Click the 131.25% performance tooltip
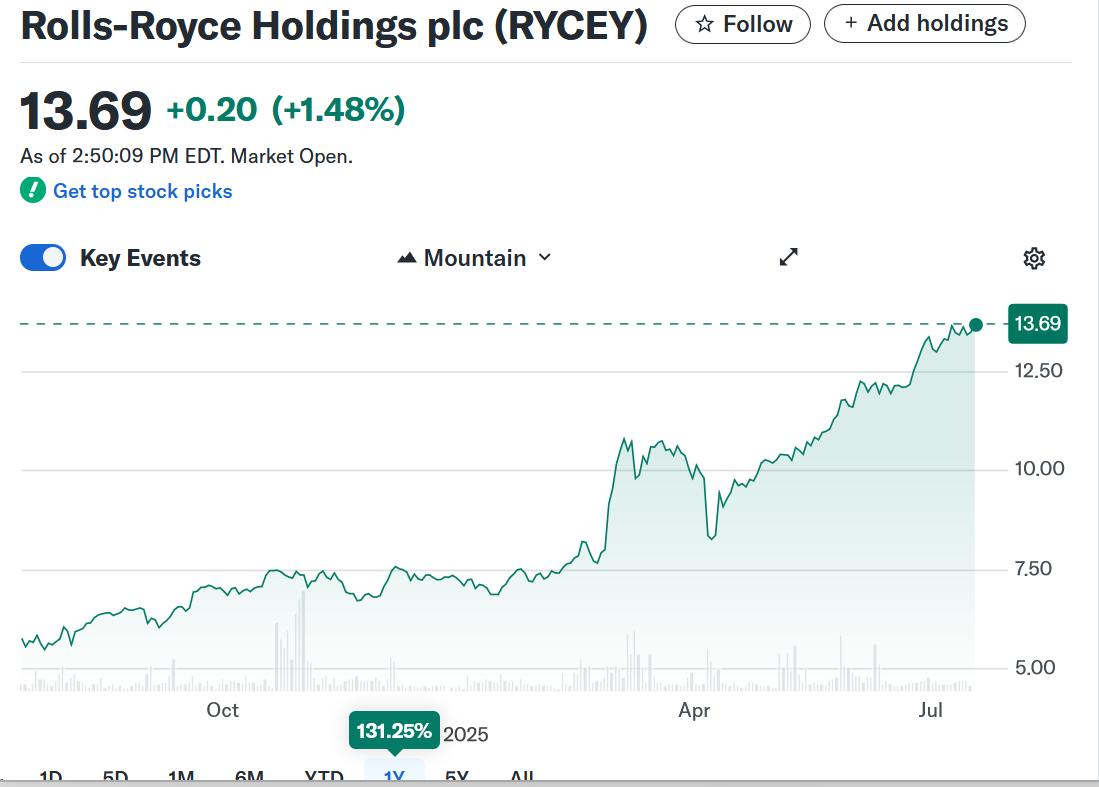The width and height of the screenshot is (1099, 787). point(394,731)
